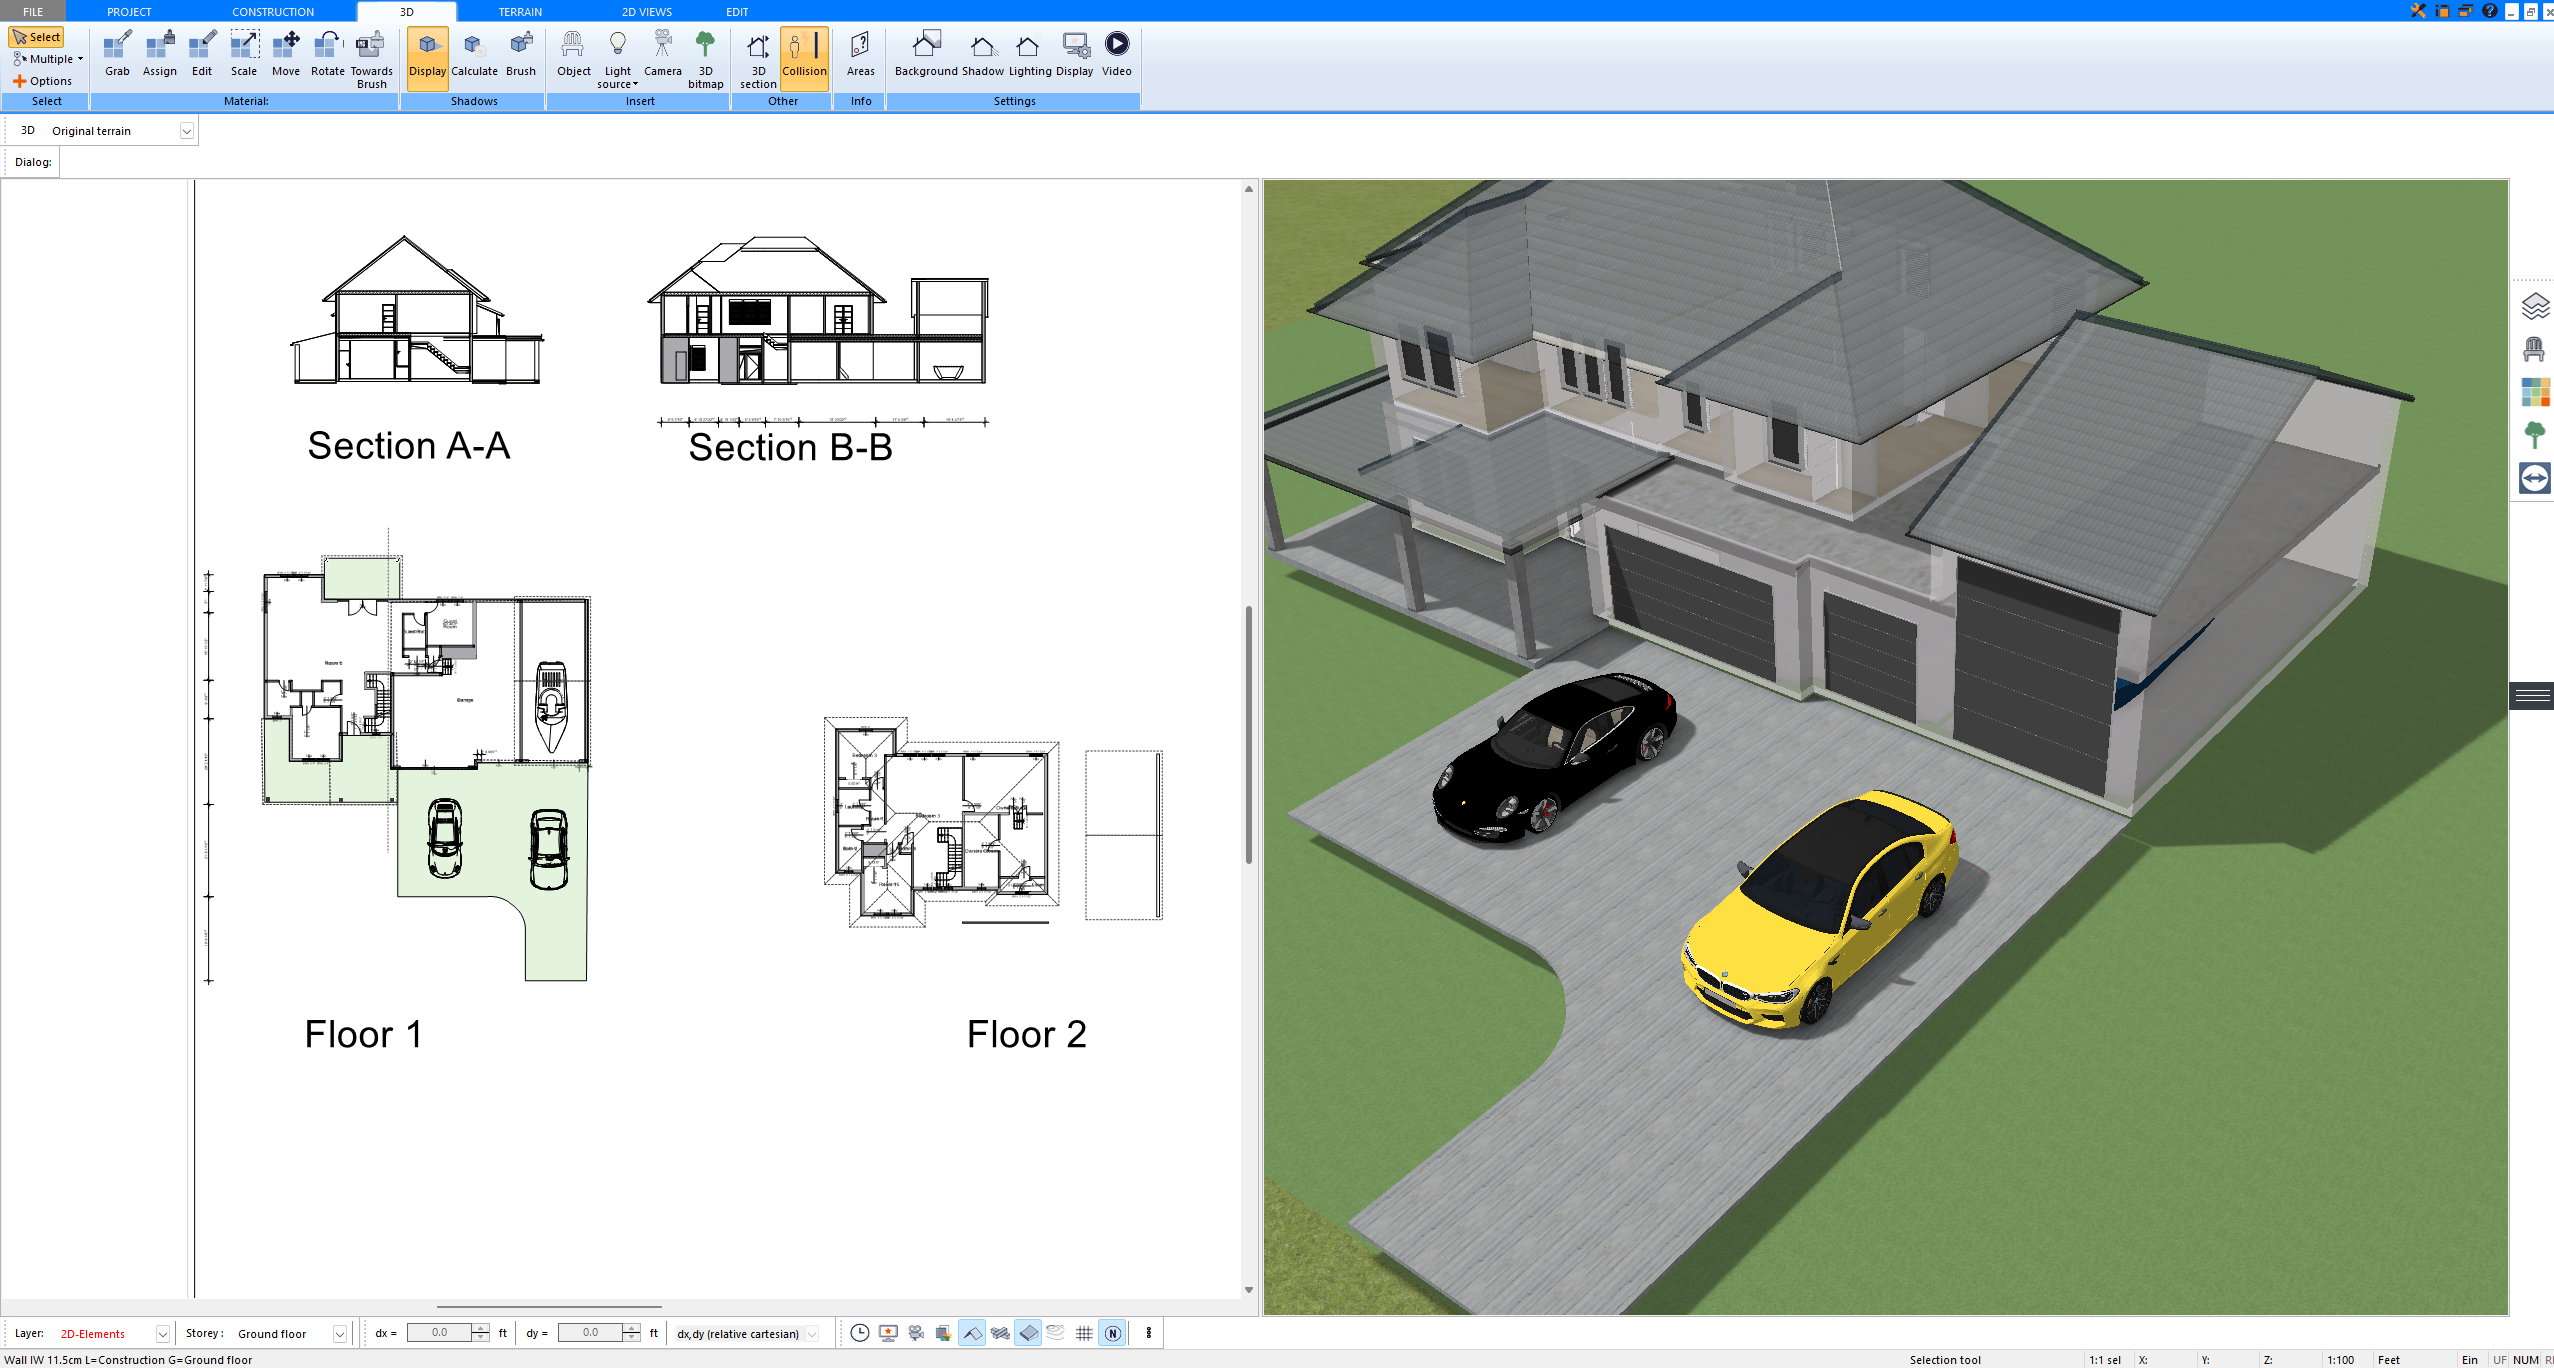The height and width of the screenshot is (1368, 2554).
Task: Create a 3D section
Action: tap(758, 60)
